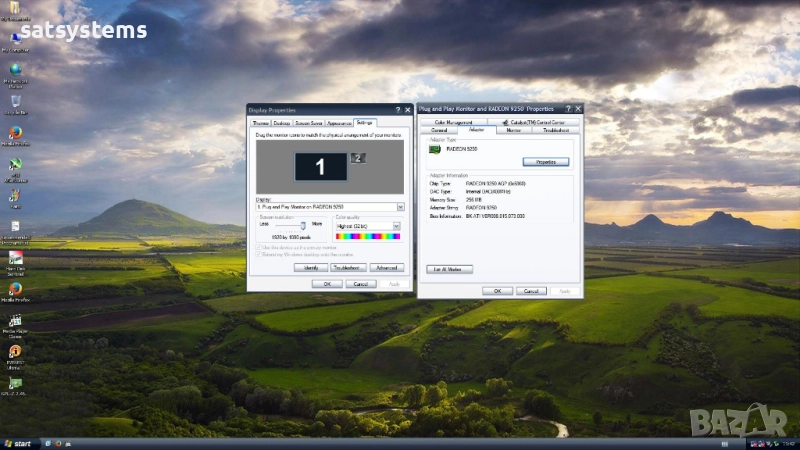Image resolution: width=800 pixels, height=450 pixels.
Task: Open My Computer desktop icon
Action: (15, 38)
